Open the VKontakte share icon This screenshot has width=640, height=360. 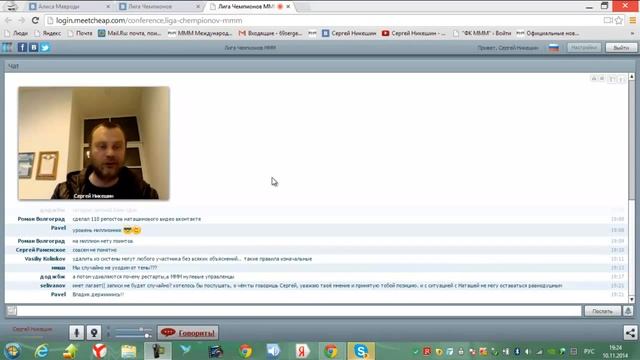[x=33, y=47]
